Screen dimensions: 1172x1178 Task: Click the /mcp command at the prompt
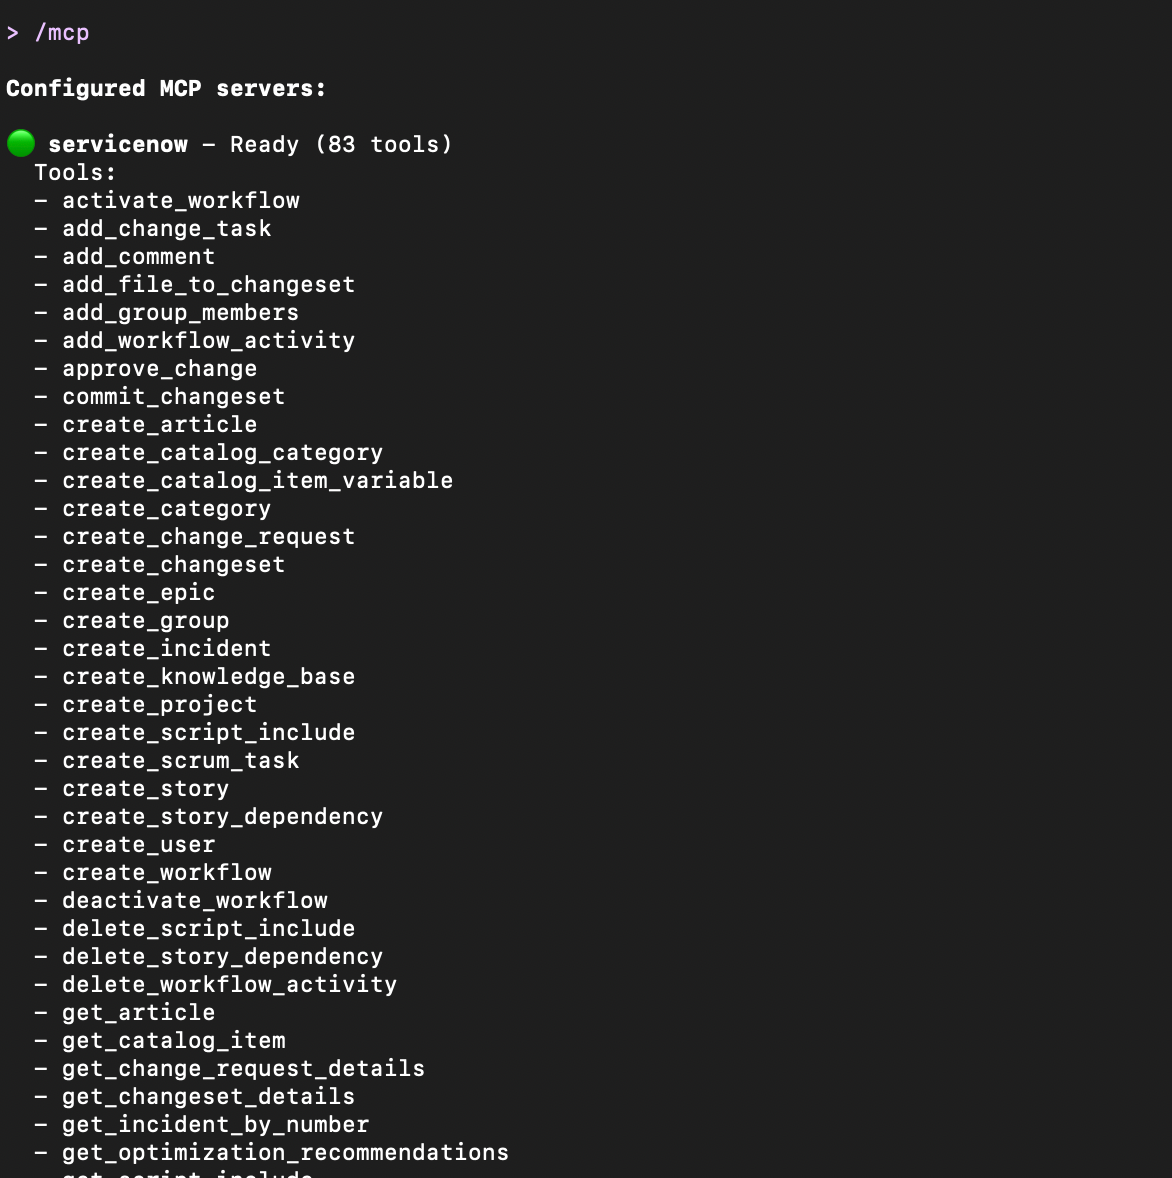[62, 33]
